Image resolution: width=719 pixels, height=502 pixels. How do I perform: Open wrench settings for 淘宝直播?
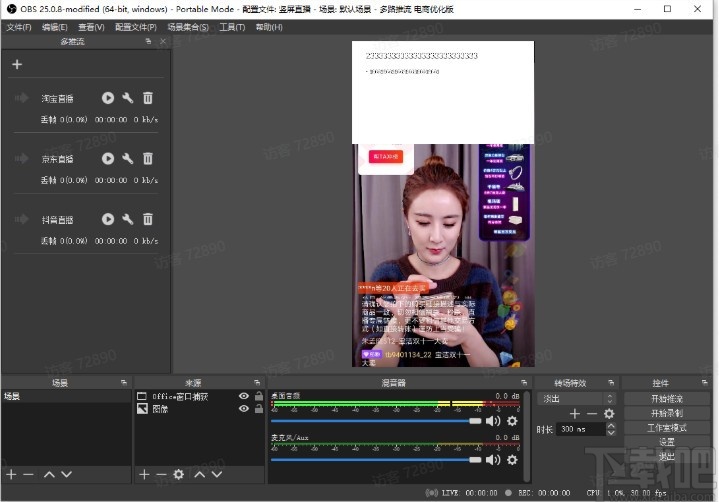(x=127, y=98)
